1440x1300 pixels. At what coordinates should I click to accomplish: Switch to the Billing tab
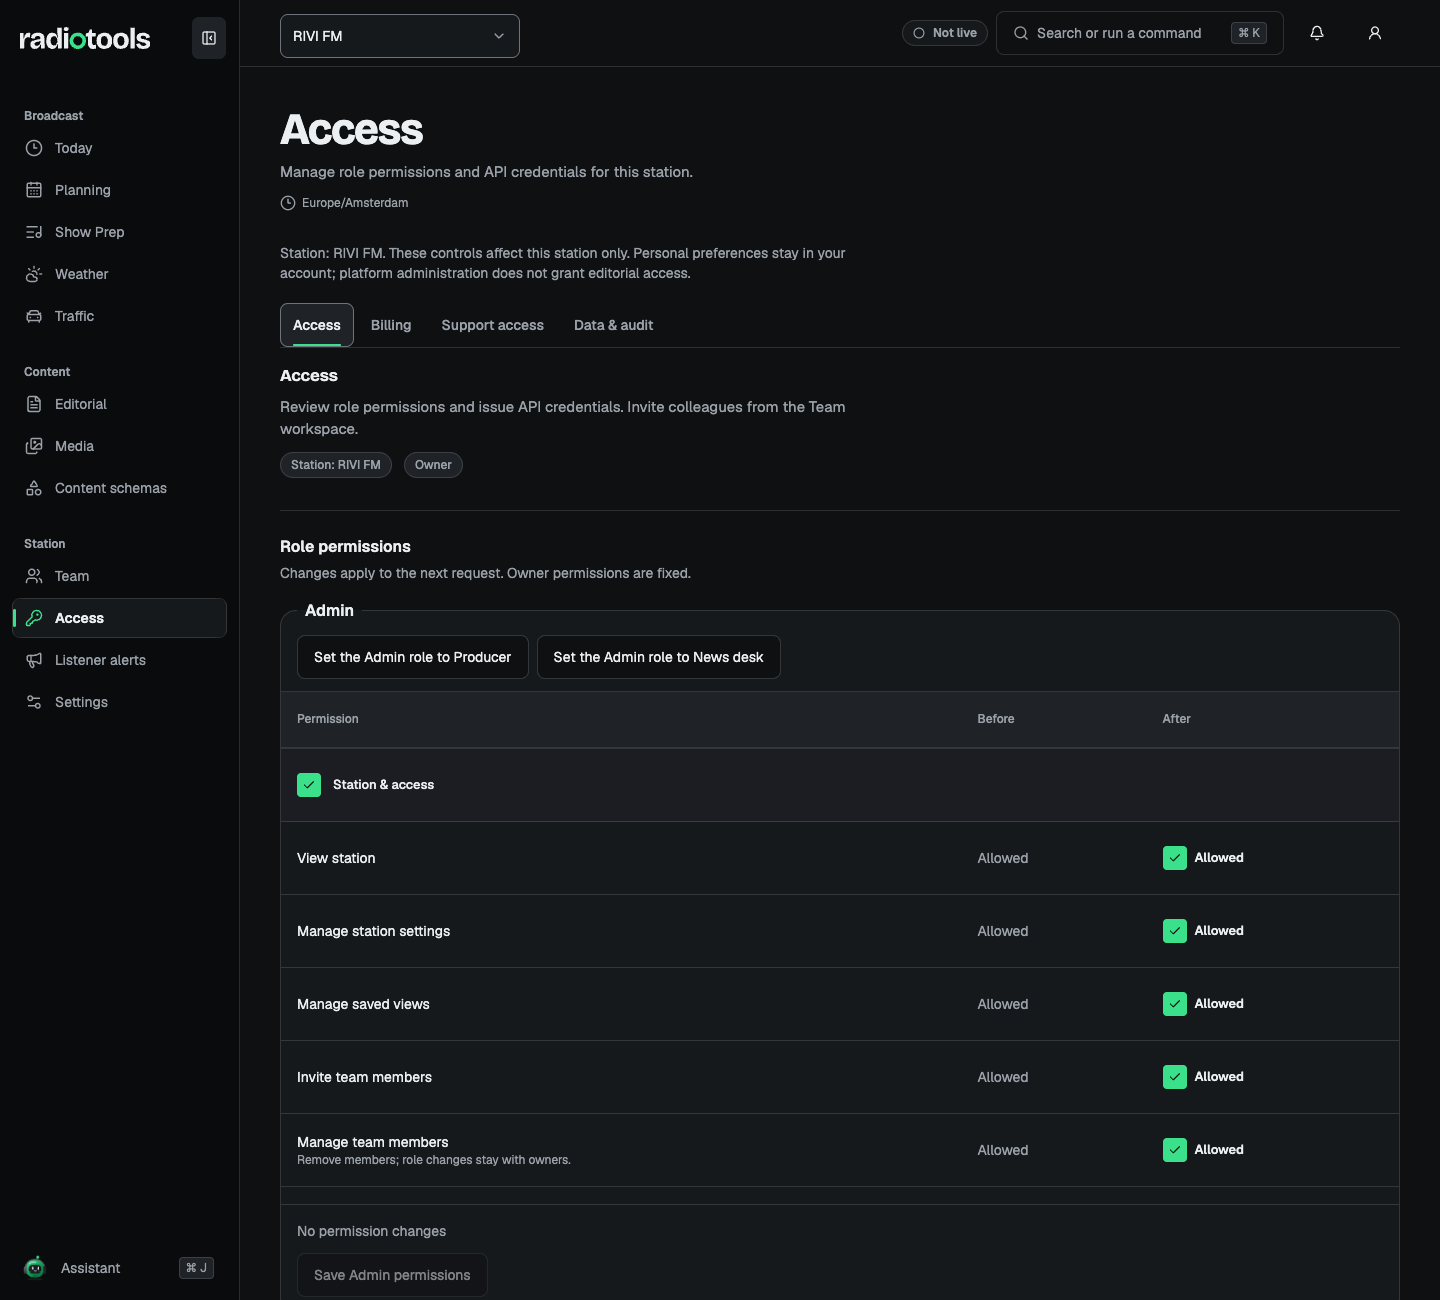click(x=391, y=325)
